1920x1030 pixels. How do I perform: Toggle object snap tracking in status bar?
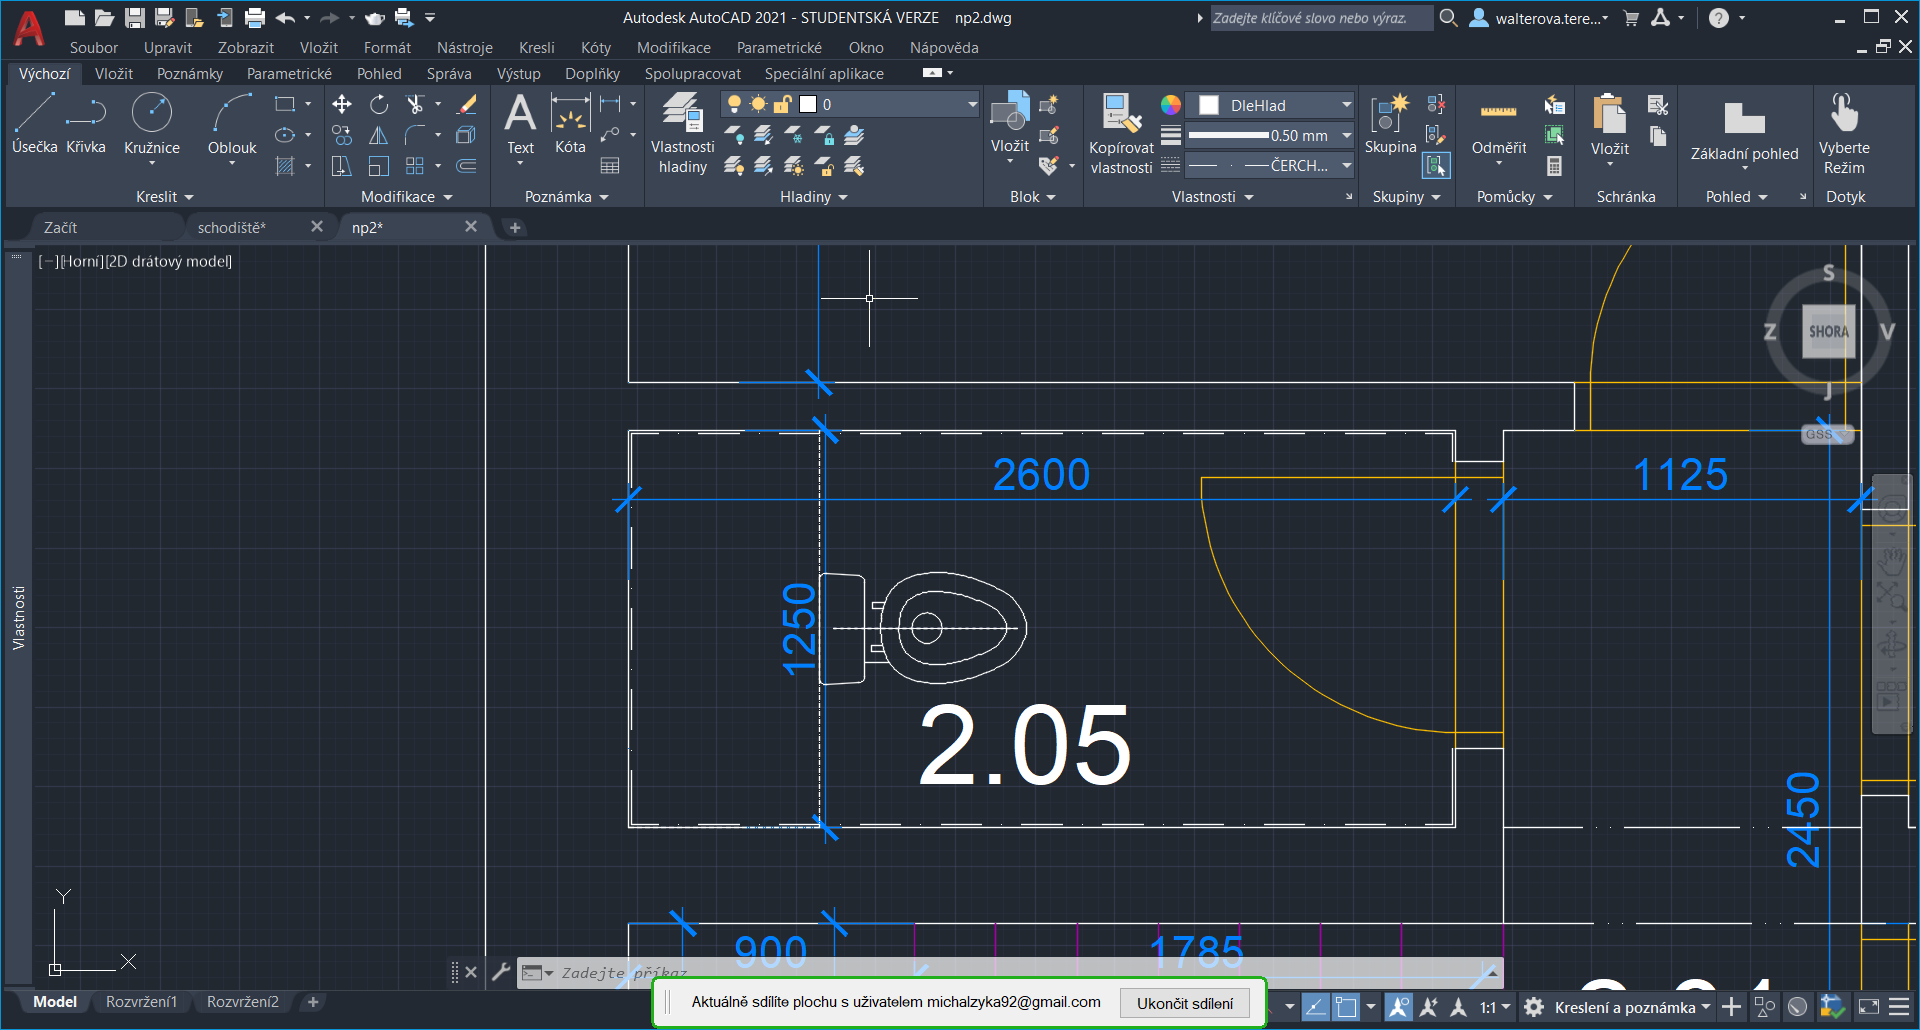[1316, 1007]
